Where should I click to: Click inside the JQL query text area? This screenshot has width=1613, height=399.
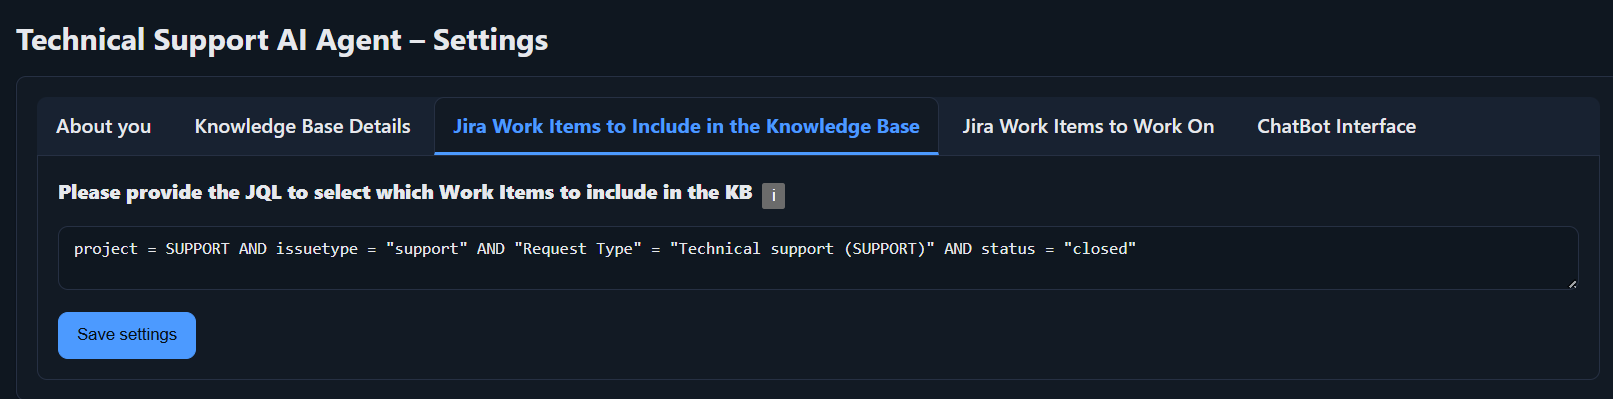[x=818, y=258]
